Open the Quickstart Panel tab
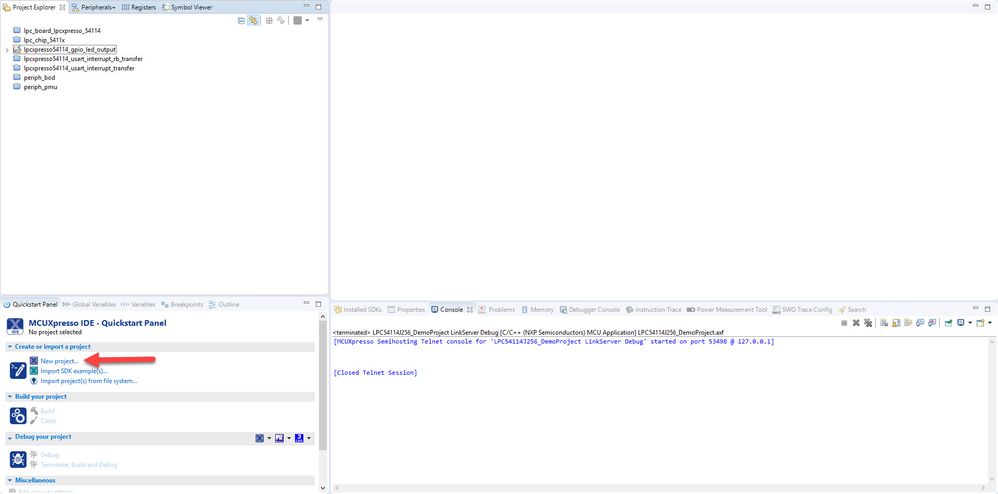Image resolution: width=998 pixels, height=494 pixels. [31, 304]
